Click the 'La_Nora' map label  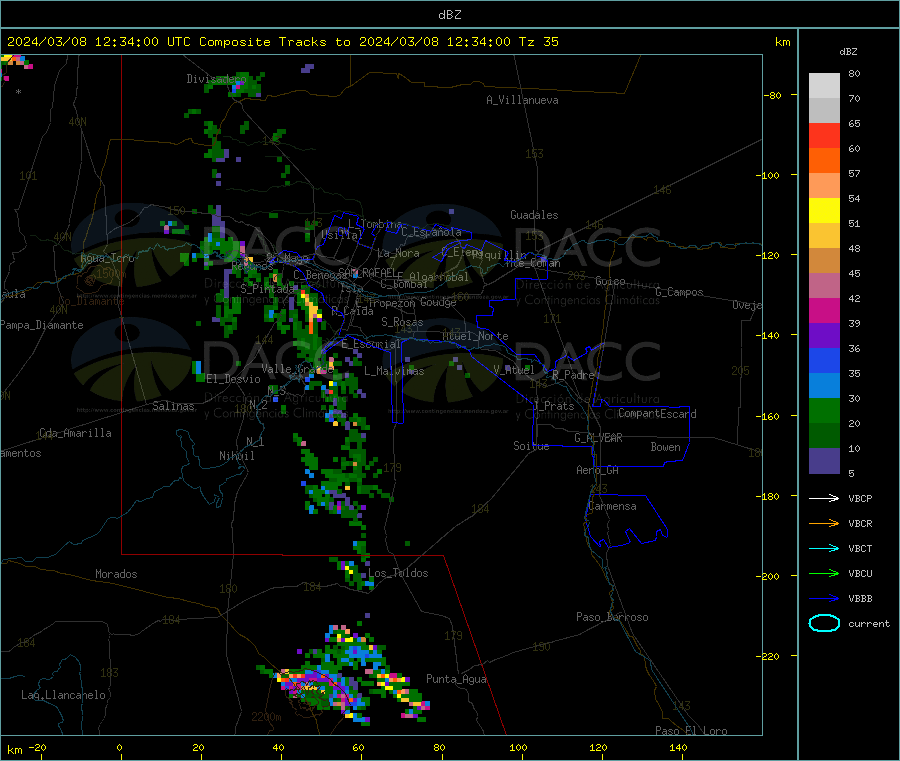(398, 253)
